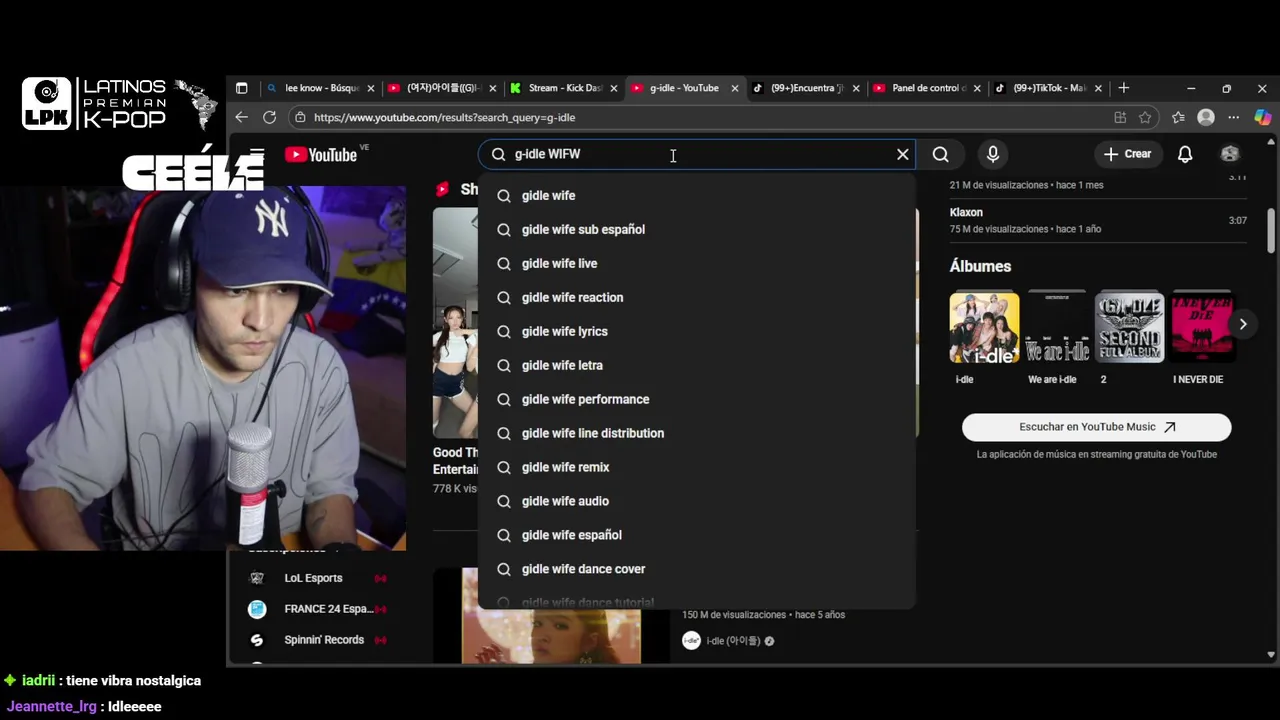
Task: Add page to favorites with star icon
Action: tap(1145, 117)
